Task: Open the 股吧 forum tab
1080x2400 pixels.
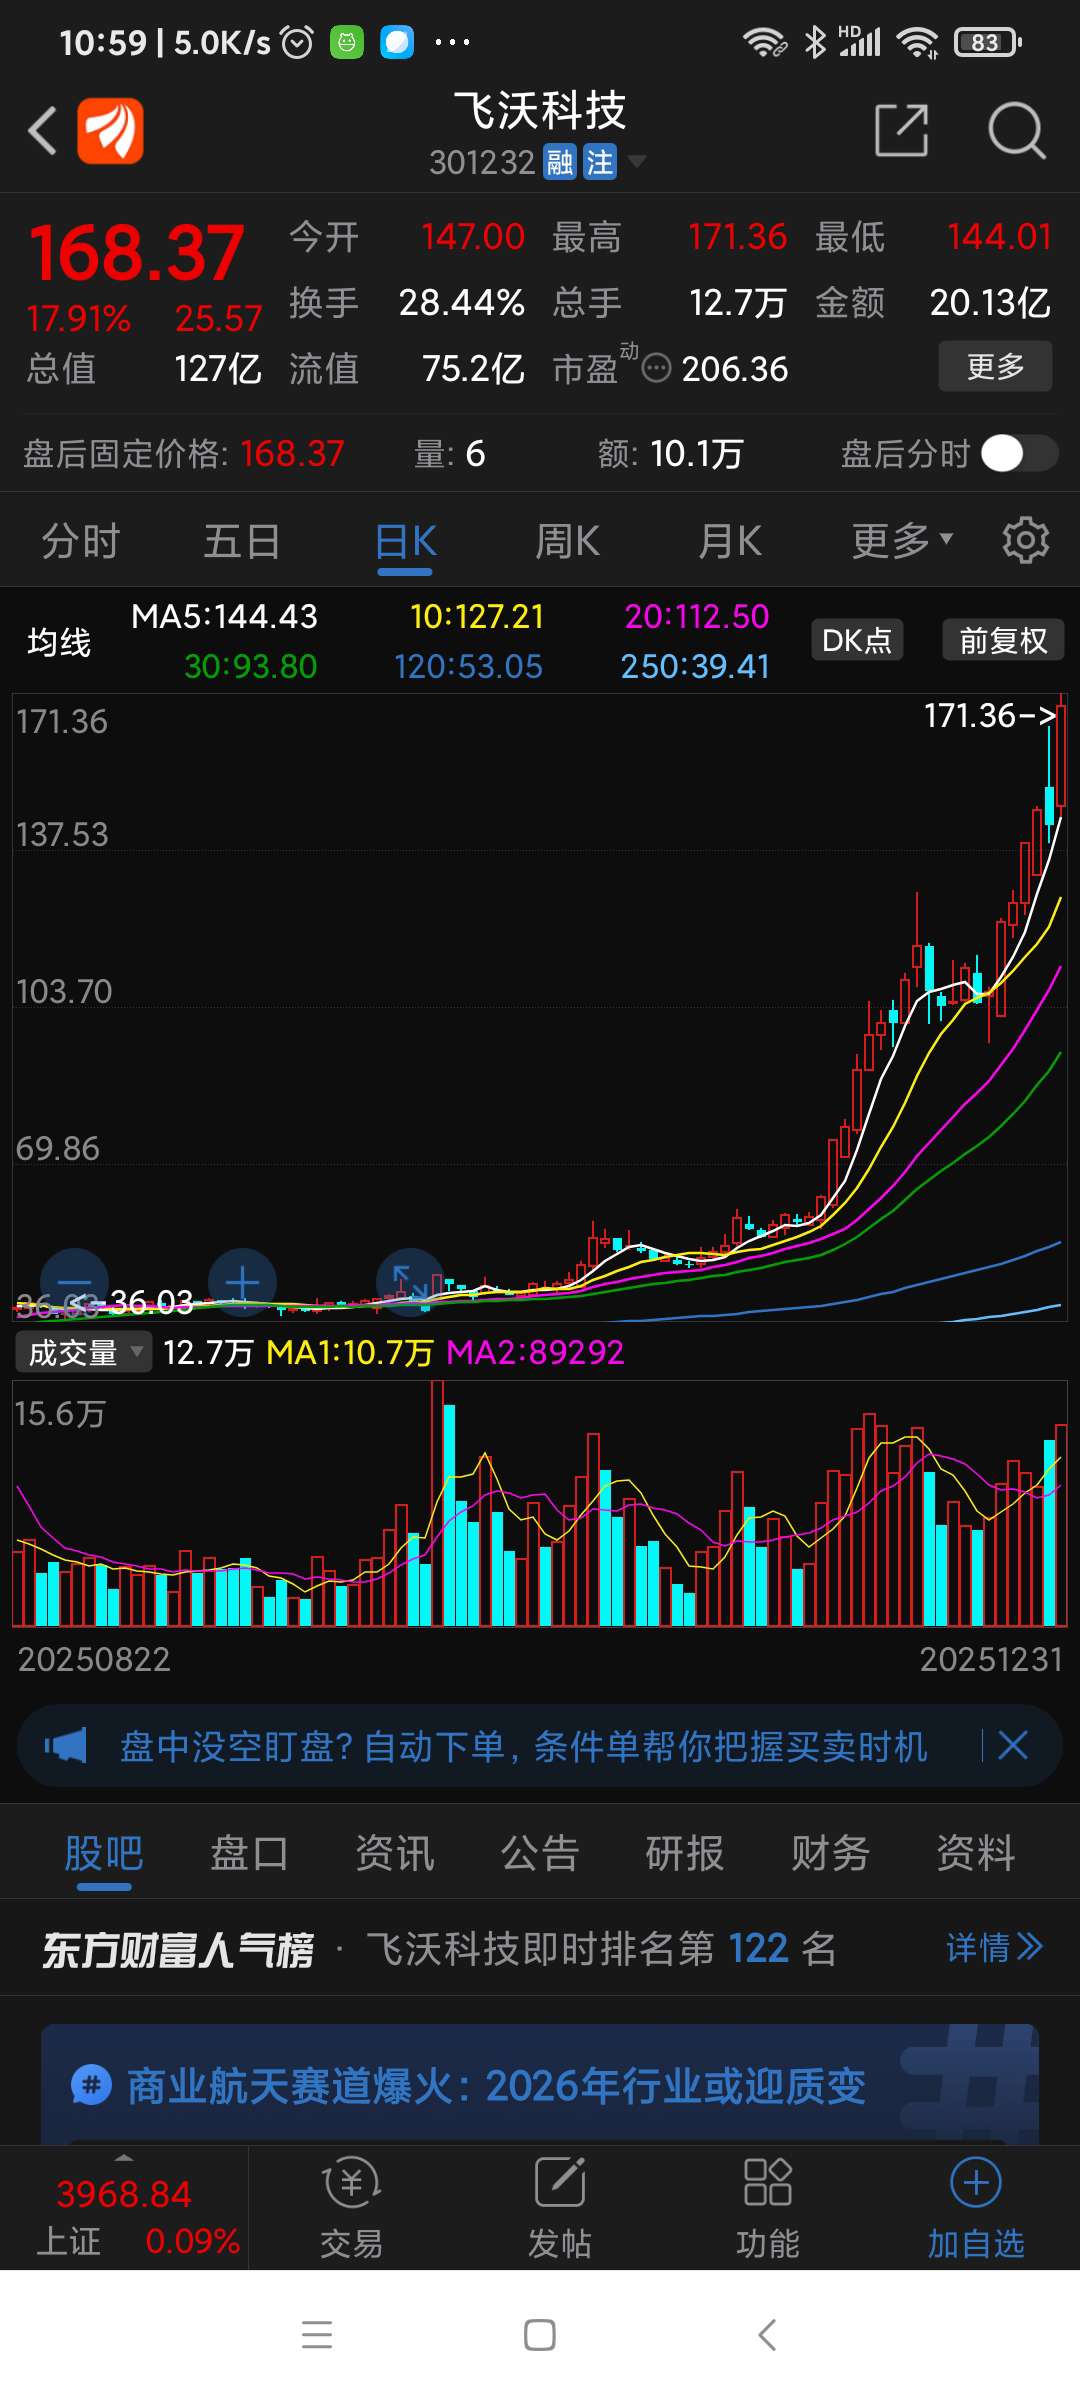Action: (104, 1853)
